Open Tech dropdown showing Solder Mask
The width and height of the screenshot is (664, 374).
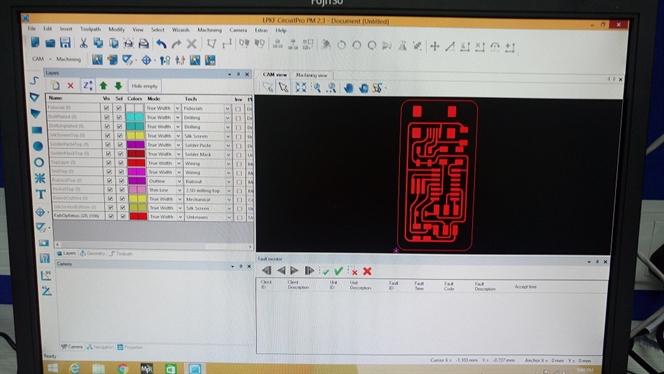(228, 154)
